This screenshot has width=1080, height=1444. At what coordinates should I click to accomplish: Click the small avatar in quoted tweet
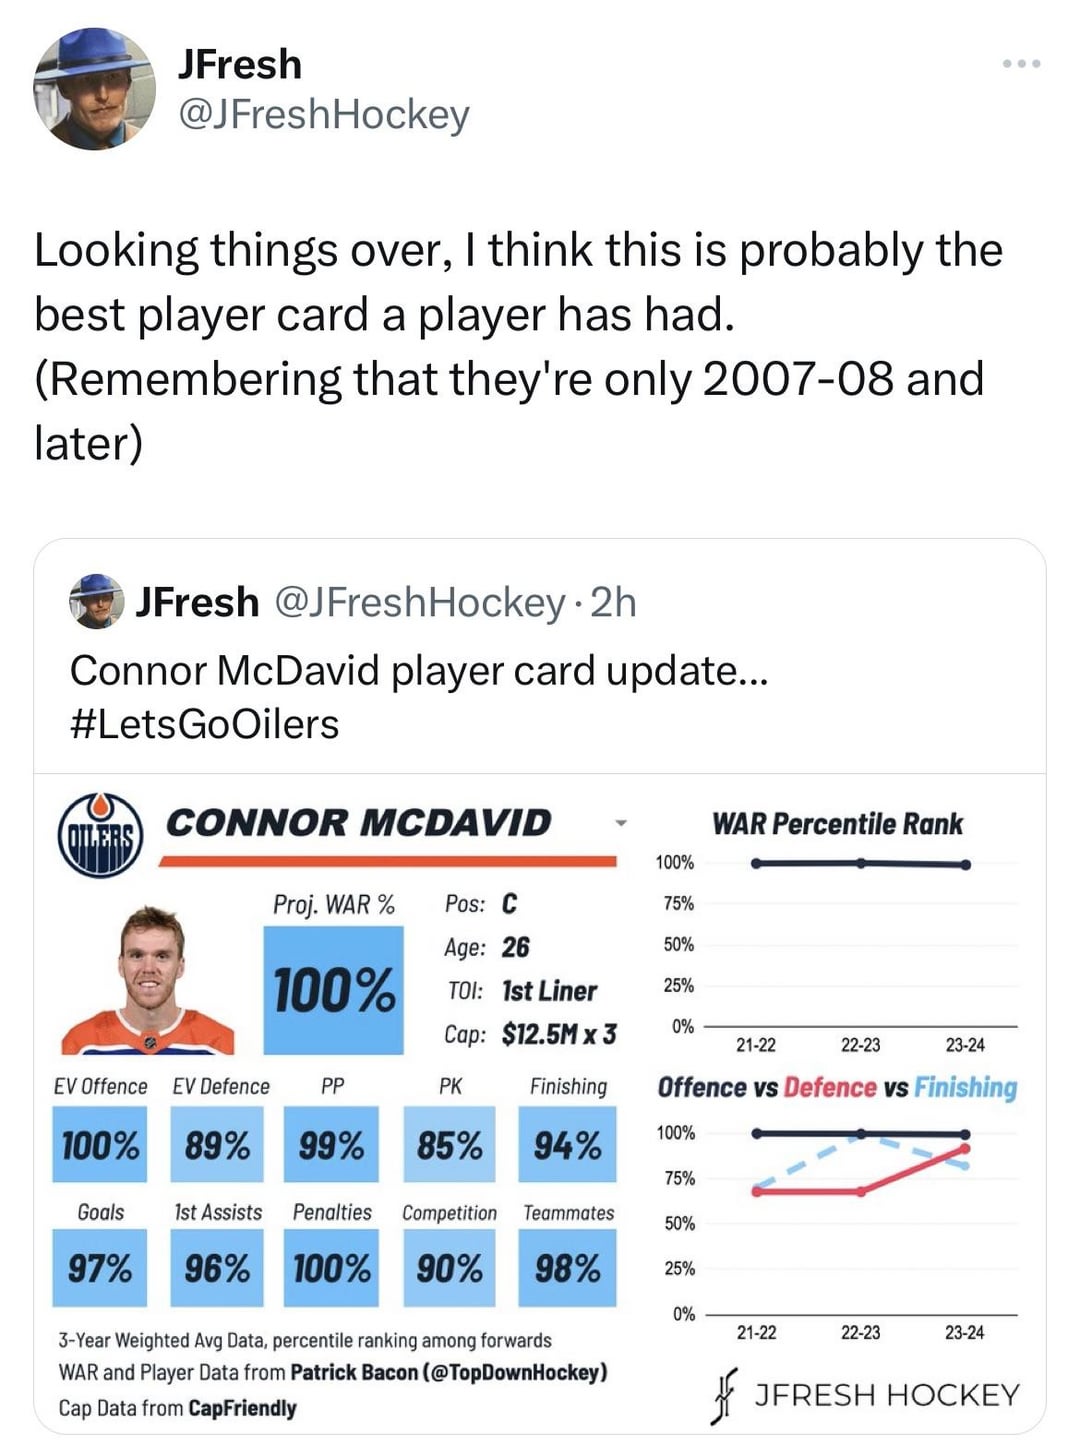(x=96, y=601)
